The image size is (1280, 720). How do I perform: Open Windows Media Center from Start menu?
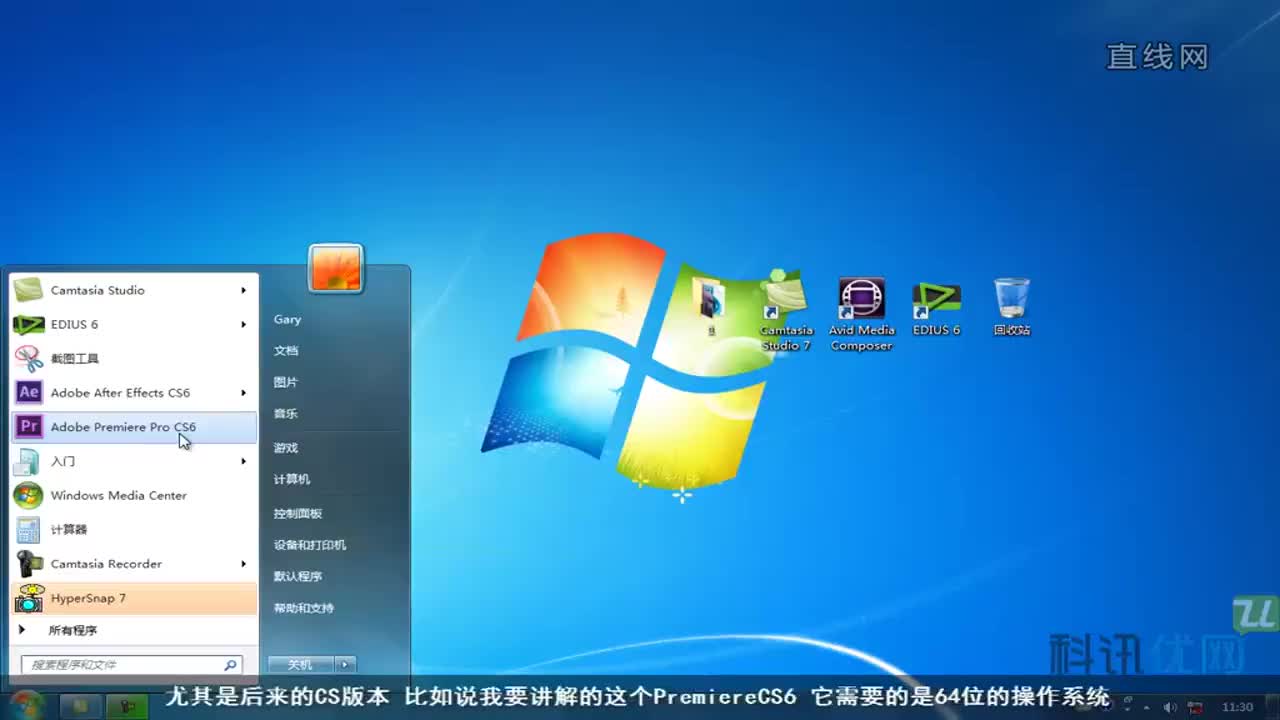pyautogui.click(x=118, y=495)
